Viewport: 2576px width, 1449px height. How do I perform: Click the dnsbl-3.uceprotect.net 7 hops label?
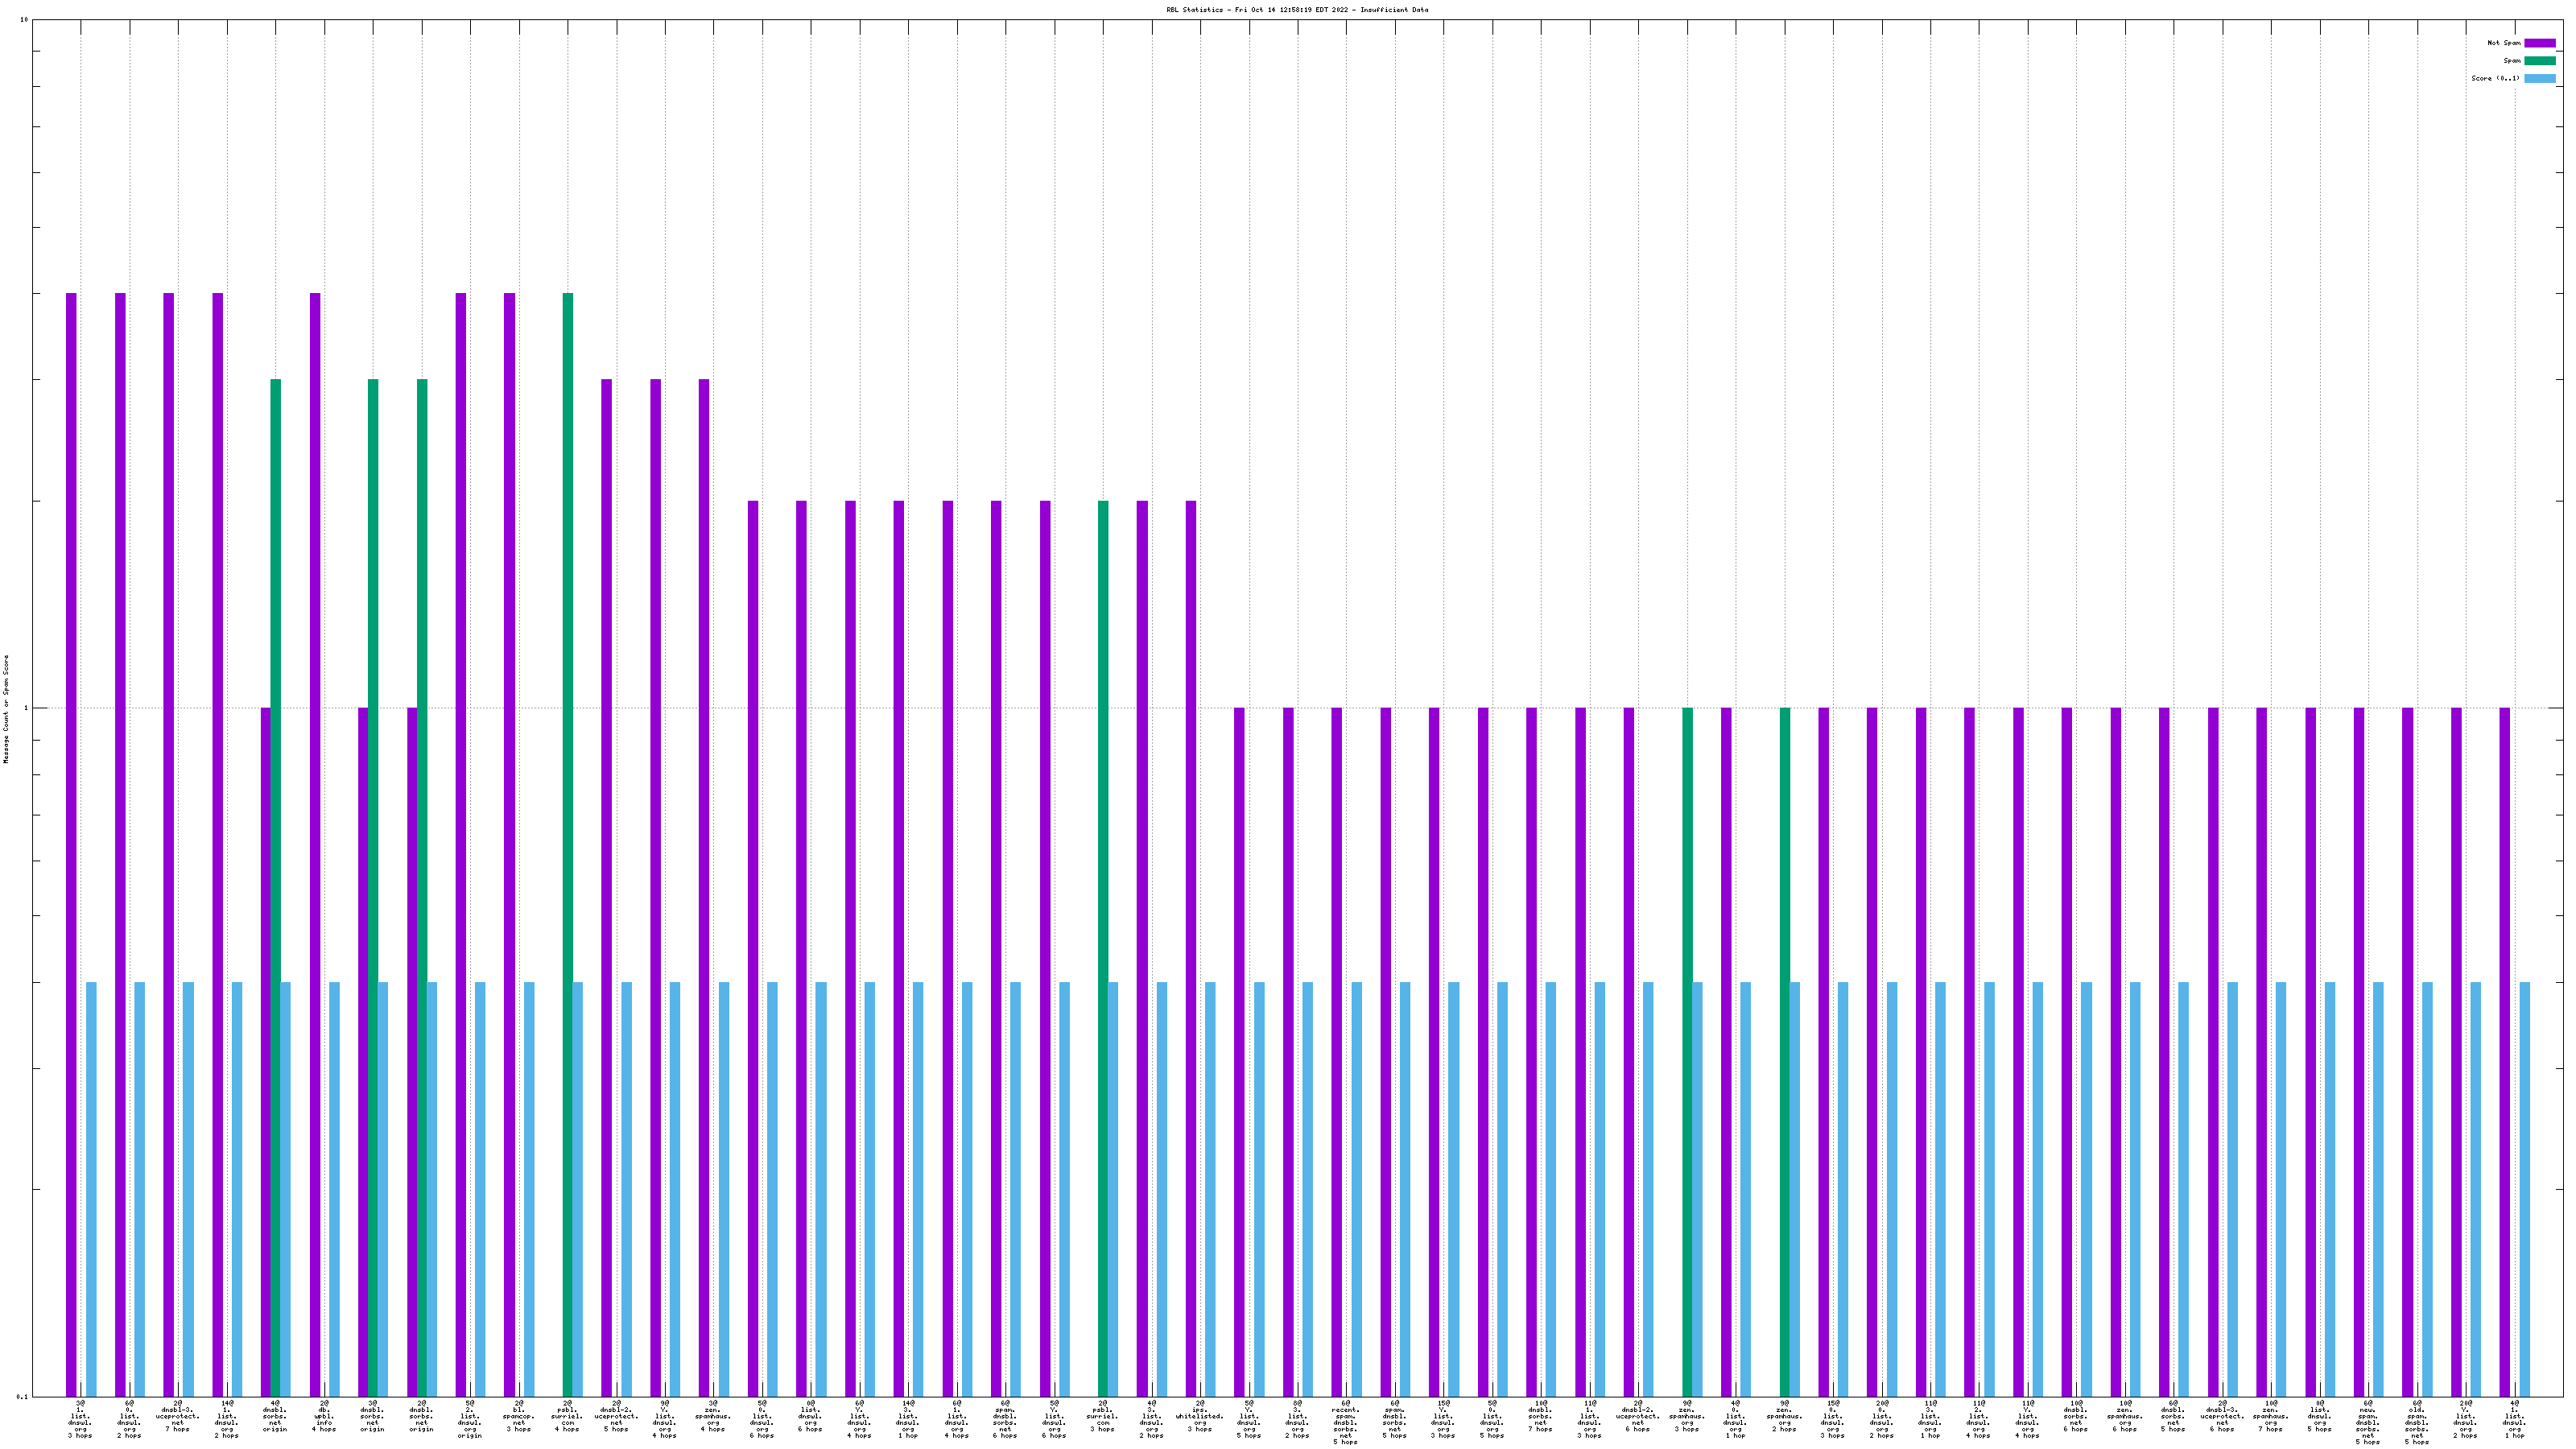pos(178,1416)
